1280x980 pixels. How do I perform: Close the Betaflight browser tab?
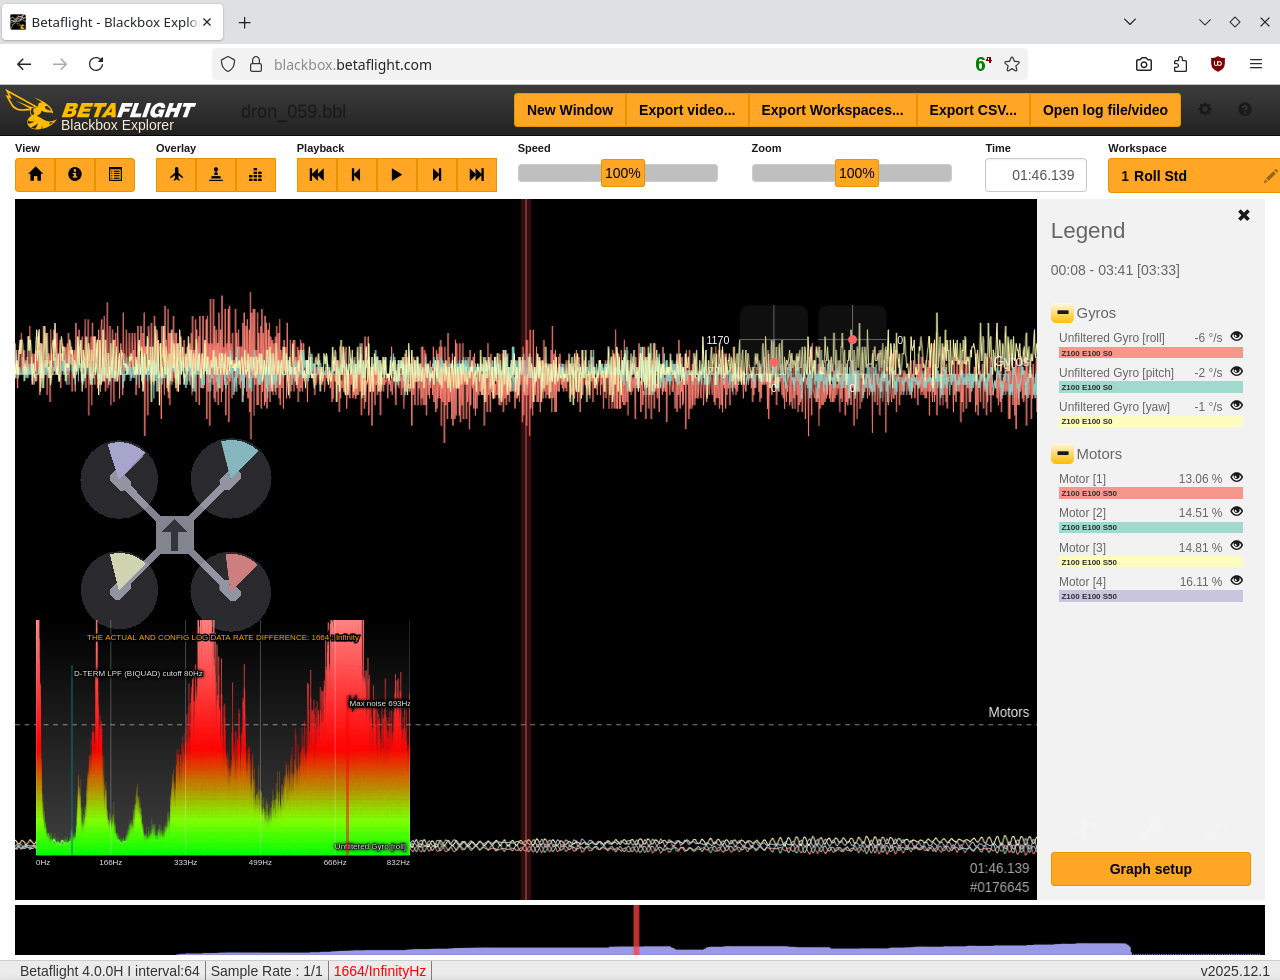[x=206, y=22]
